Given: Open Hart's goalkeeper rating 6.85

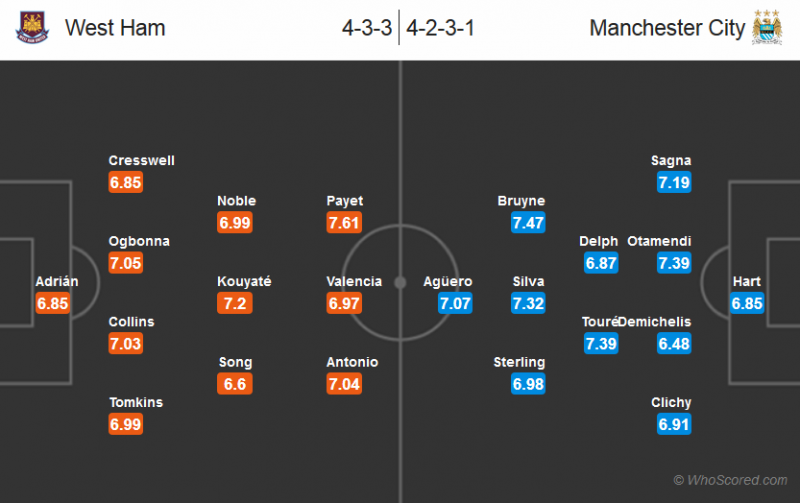Looking at the screenshot, I should coord(747,303).
